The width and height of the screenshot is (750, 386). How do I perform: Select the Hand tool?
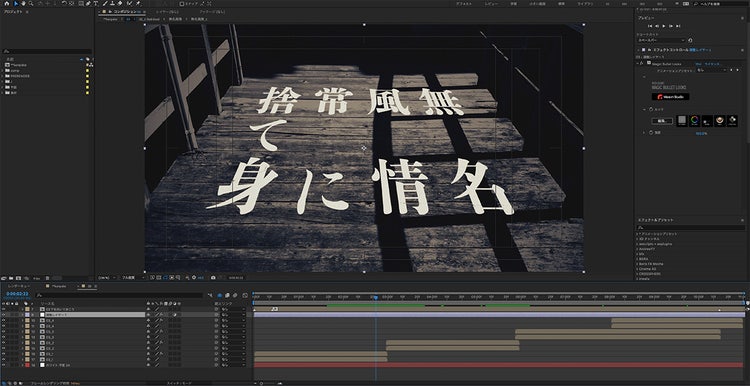(x=23, y=3)
